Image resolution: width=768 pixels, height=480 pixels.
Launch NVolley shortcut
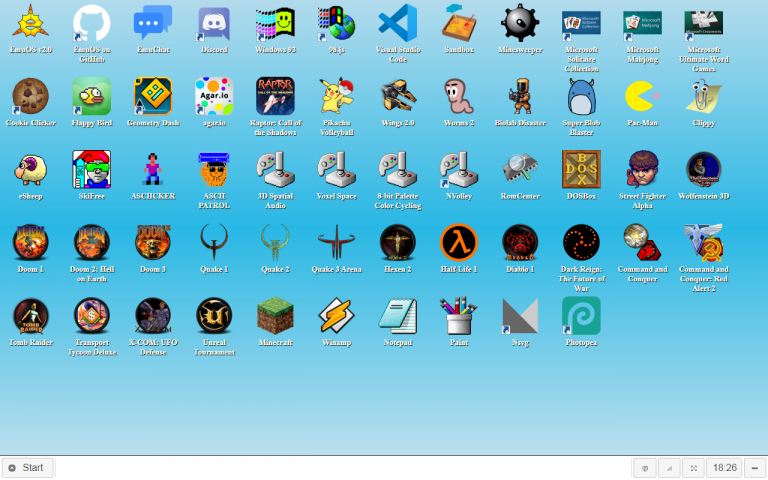(x=459, y=169)
